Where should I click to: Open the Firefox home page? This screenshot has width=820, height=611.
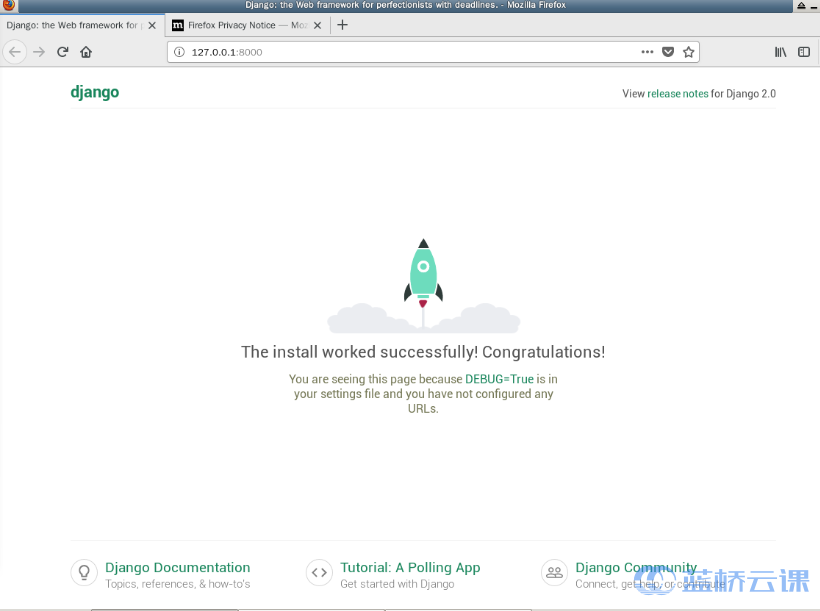click(x=86, y=52)
